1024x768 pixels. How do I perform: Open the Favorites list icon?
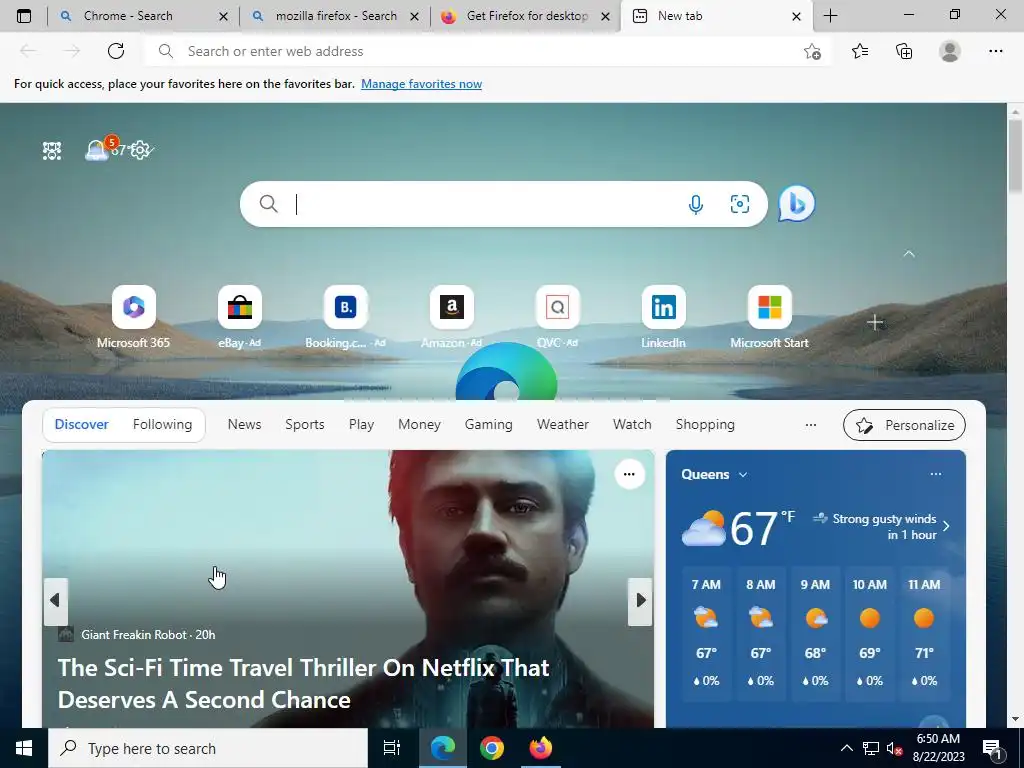860,51
